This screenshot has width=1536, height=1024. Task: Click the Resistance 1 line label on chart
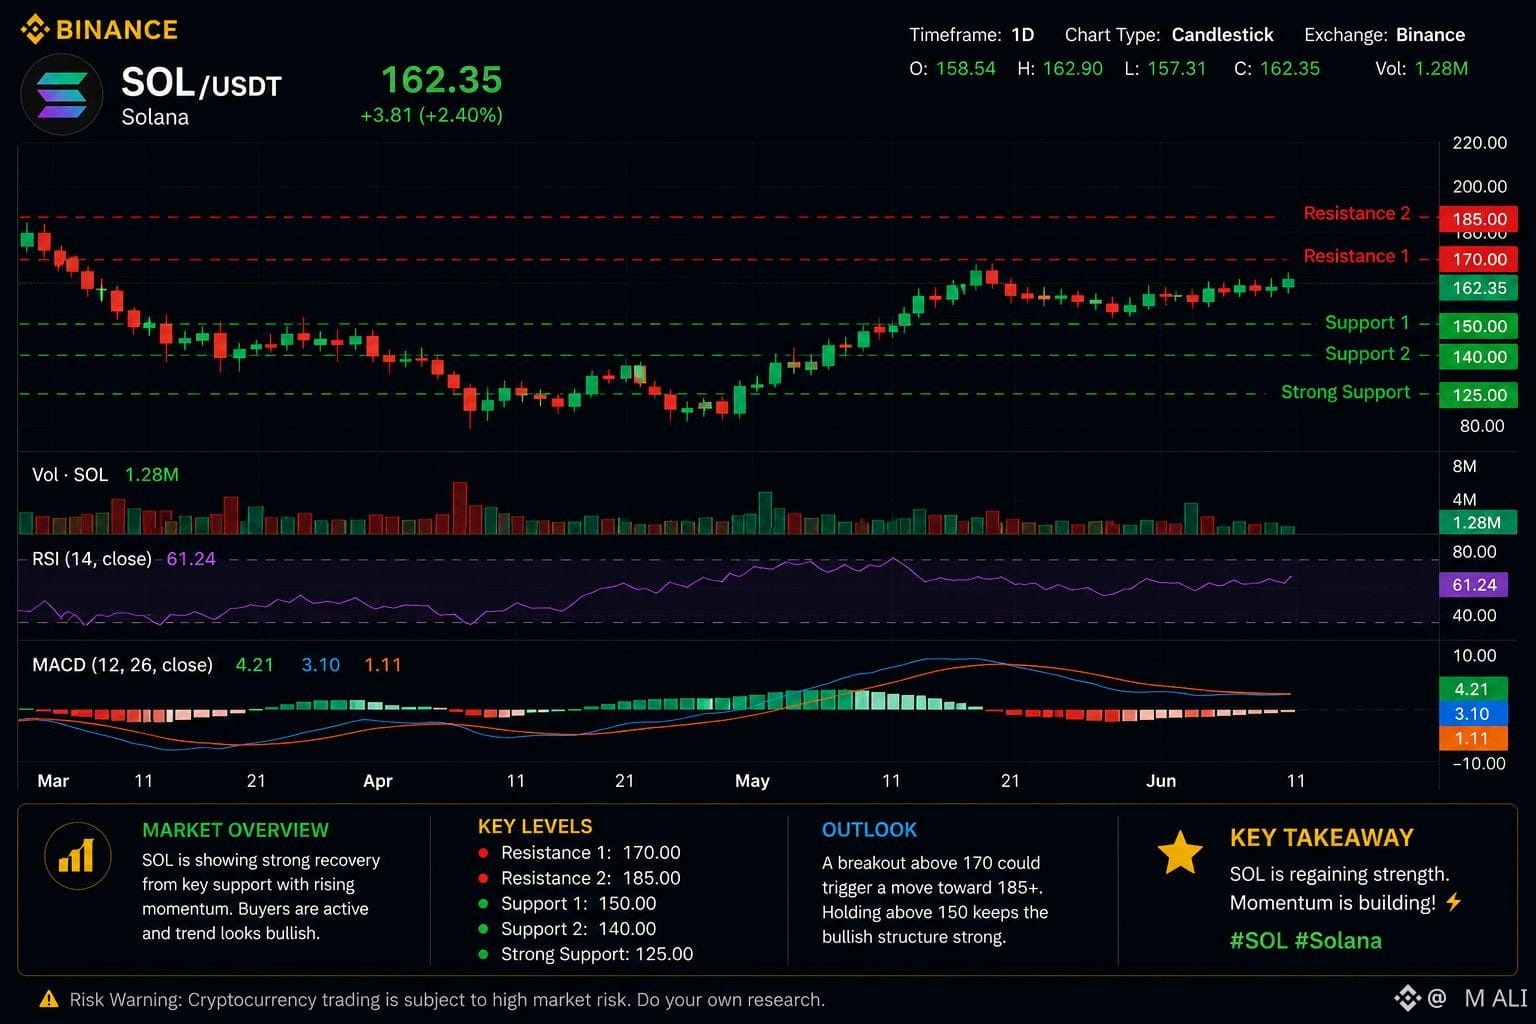pyautogui.click(x=1356, y=256)
